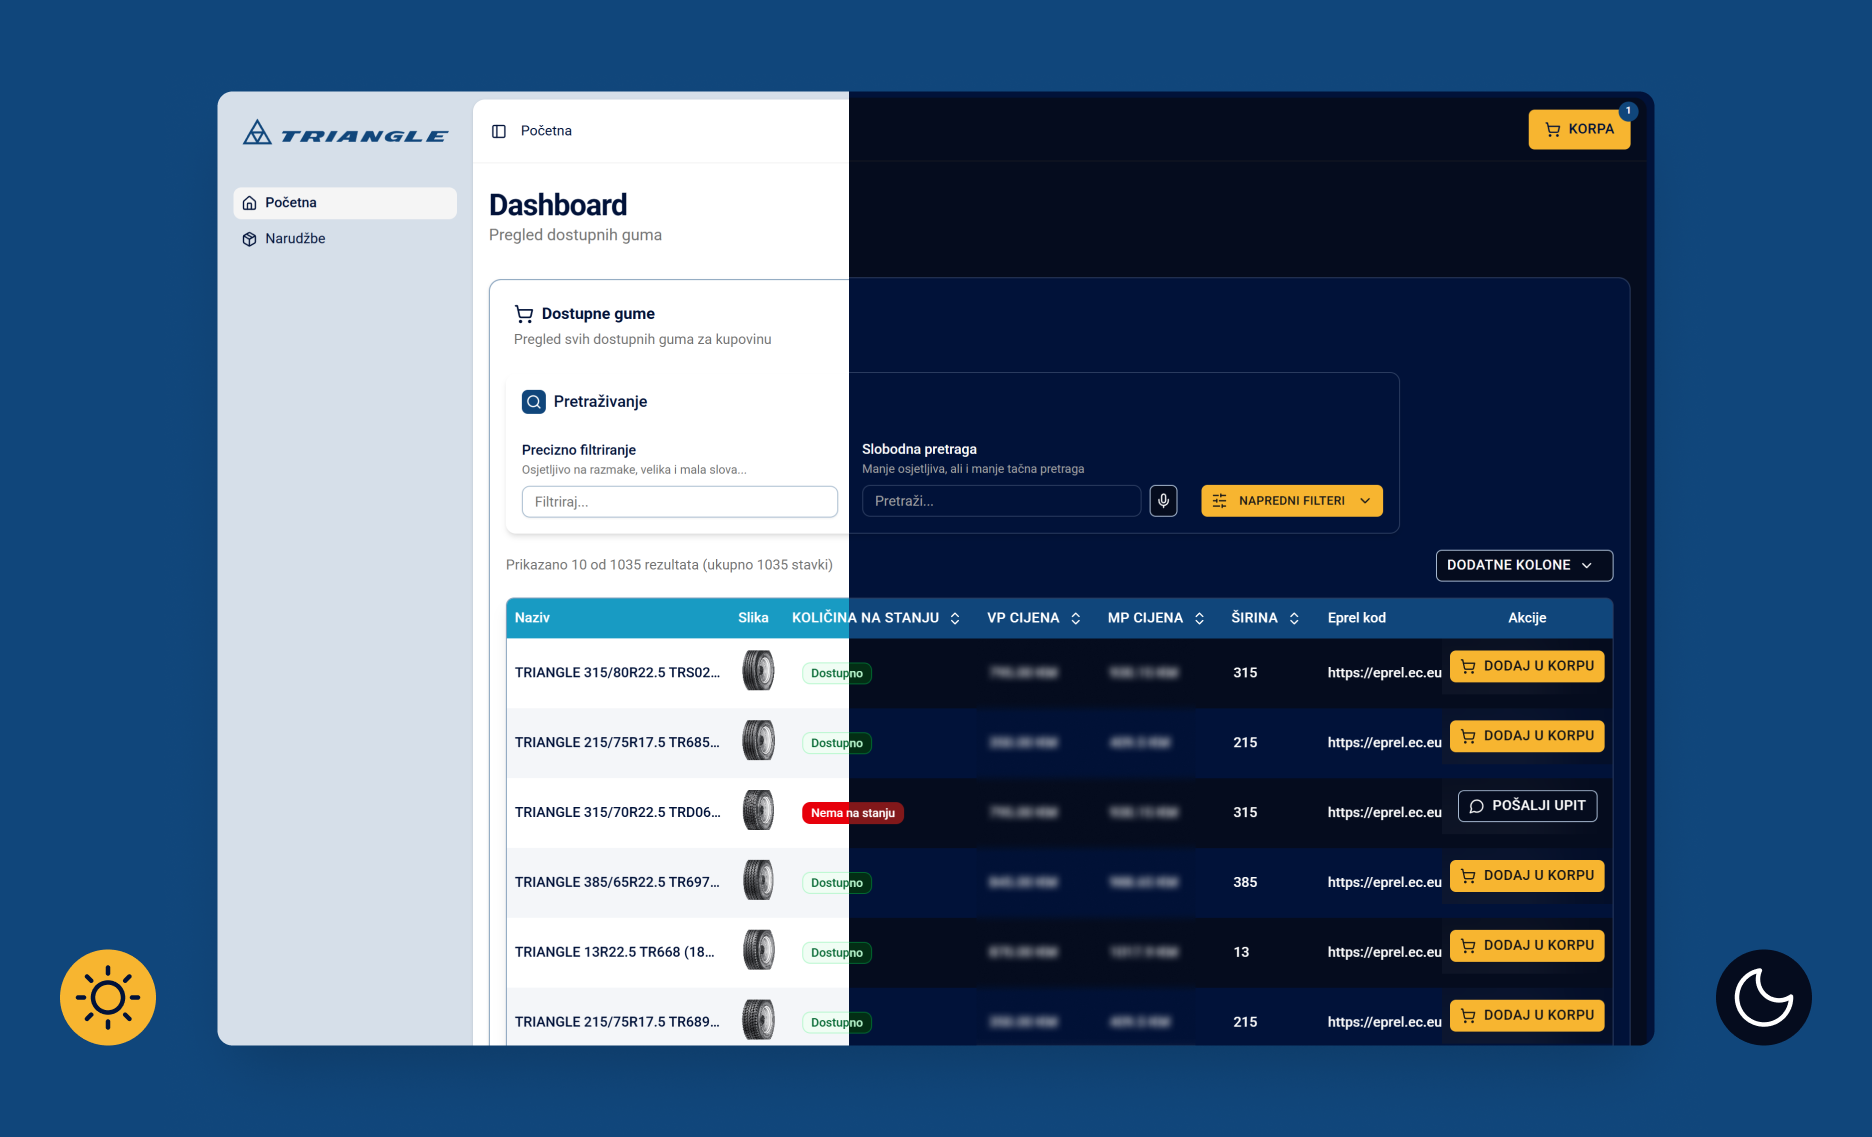The width and height of the screenshot is (1872, 1137).
Task: Switch to light mode sun icon
Action: [x=108, y=997]
